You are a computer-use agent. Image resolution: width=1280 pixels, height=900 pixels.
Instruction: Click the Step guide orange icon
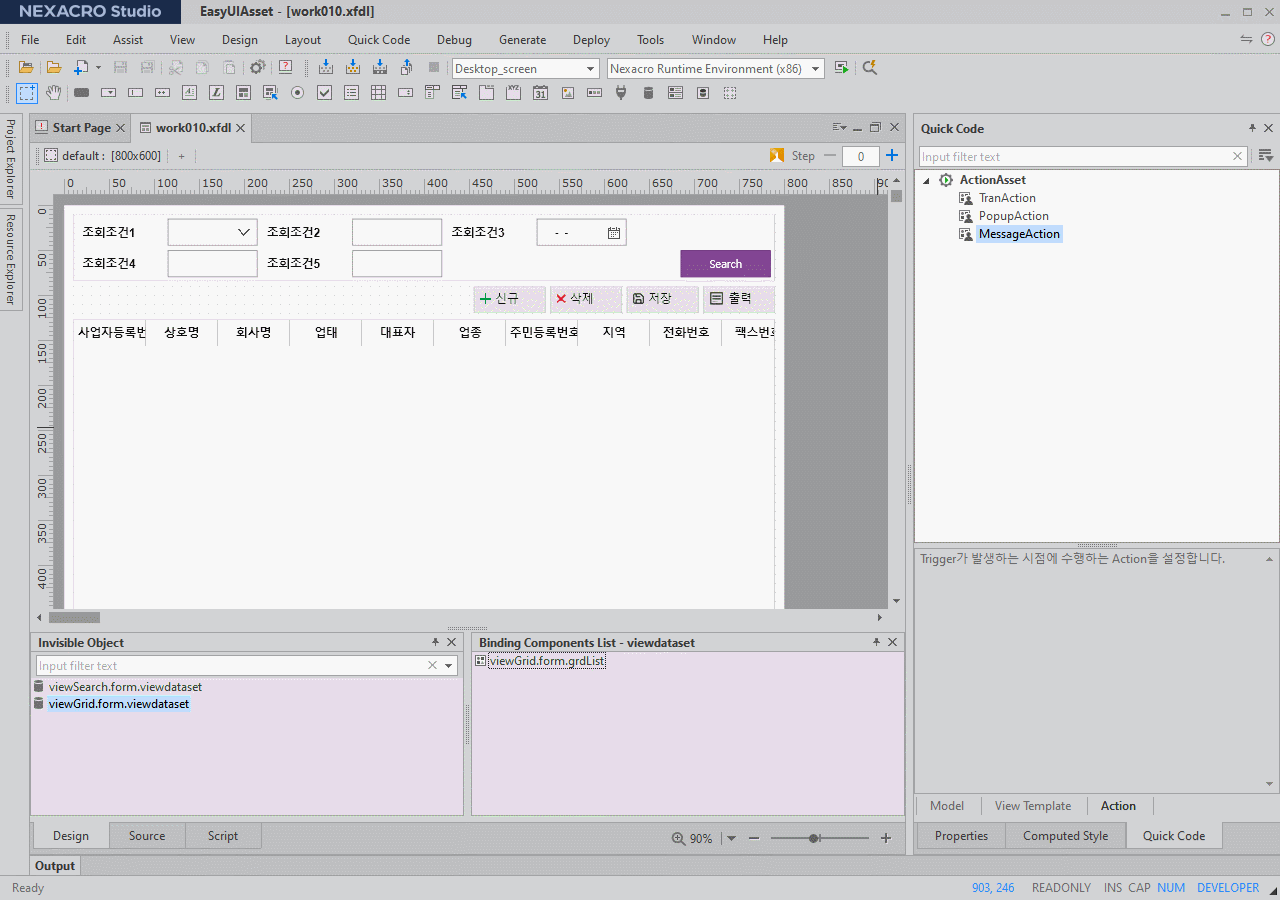(x=776, y=156)
